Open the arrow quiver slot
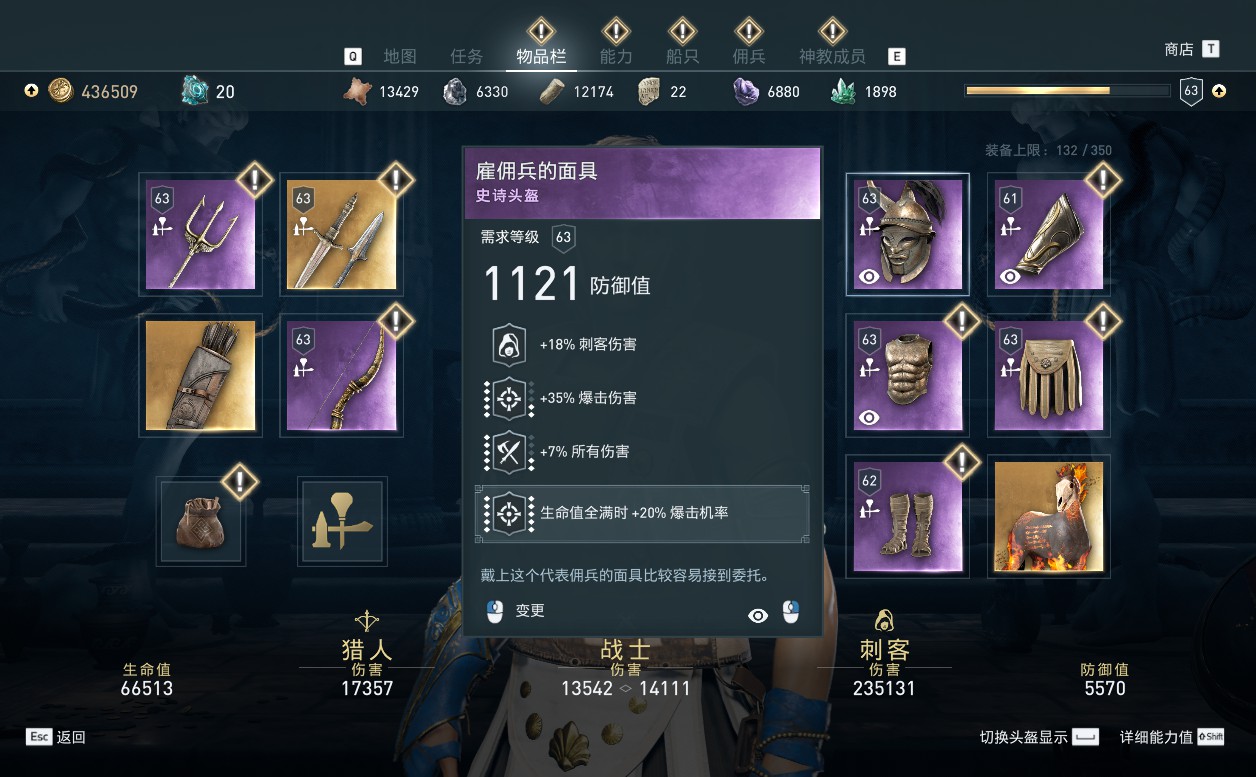1256x777 pixels. click(x=200, y=375)
